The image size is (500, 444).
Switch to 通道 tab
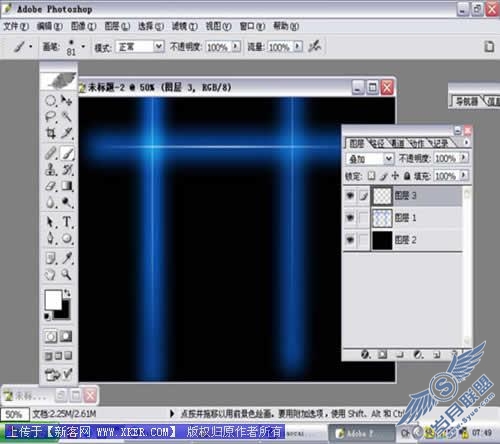(397, 144)
